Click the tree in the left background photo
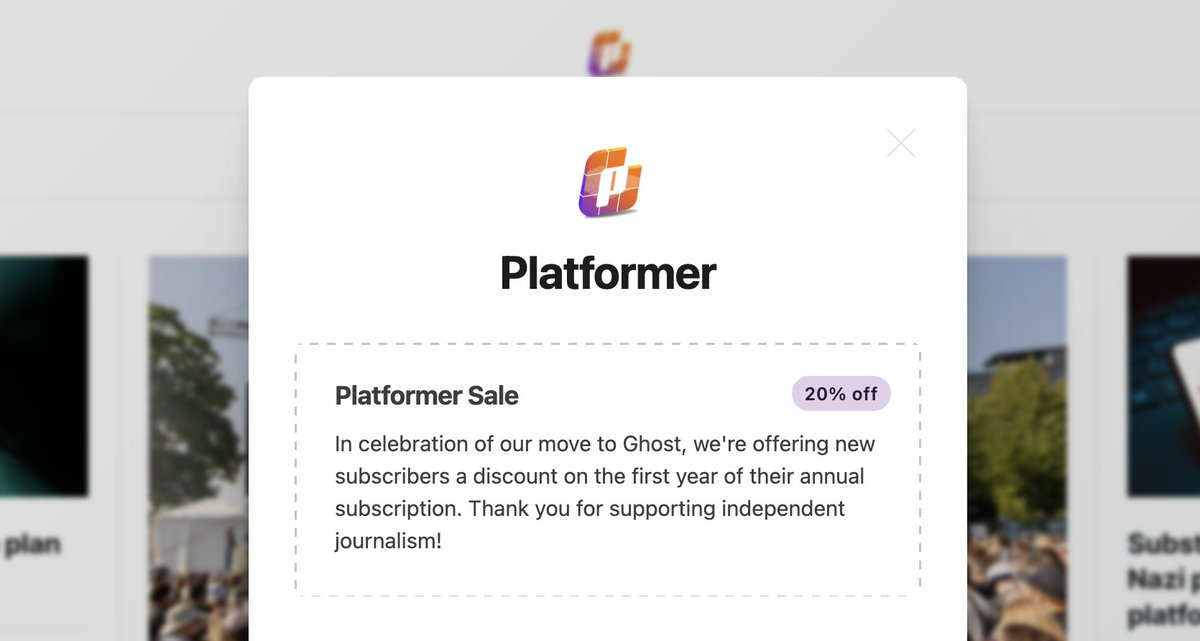Viewport: 1200px width, 641px height. pos(190,400)
